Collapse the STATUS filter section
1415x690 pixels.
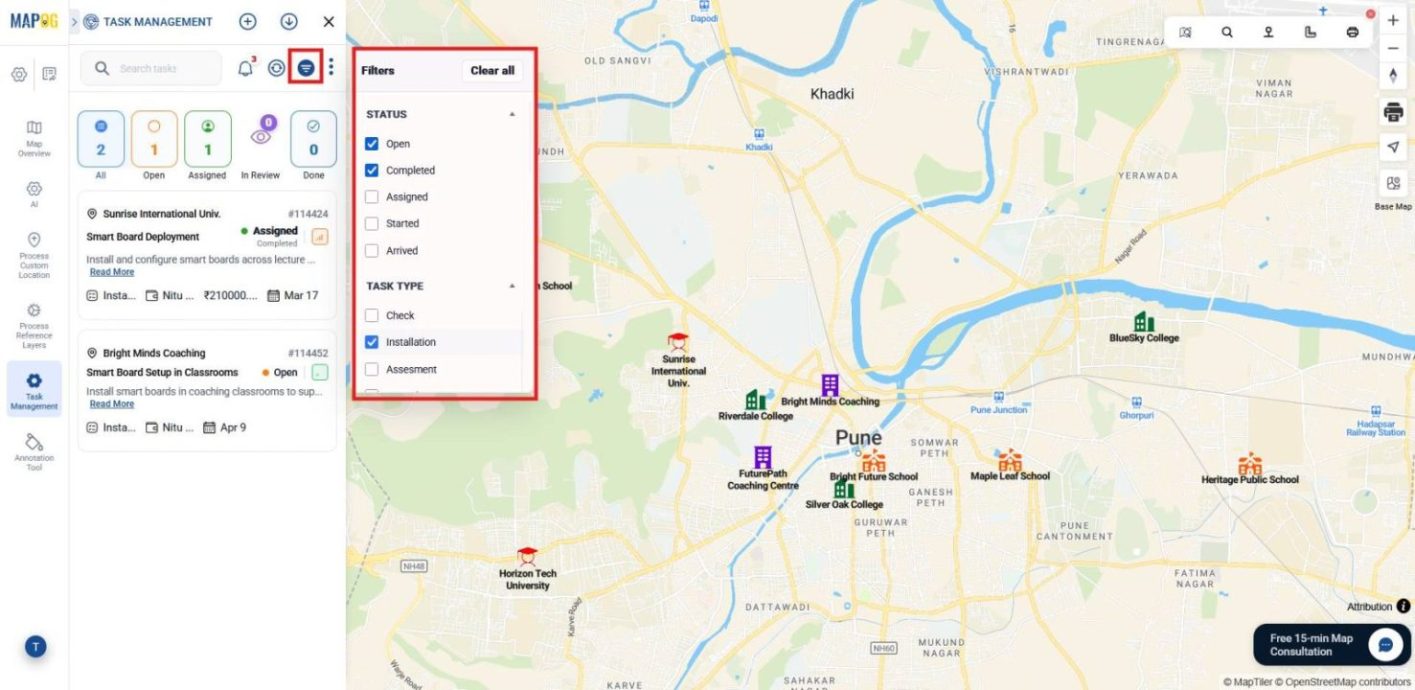pyautogui.click(x=511, y=114)
